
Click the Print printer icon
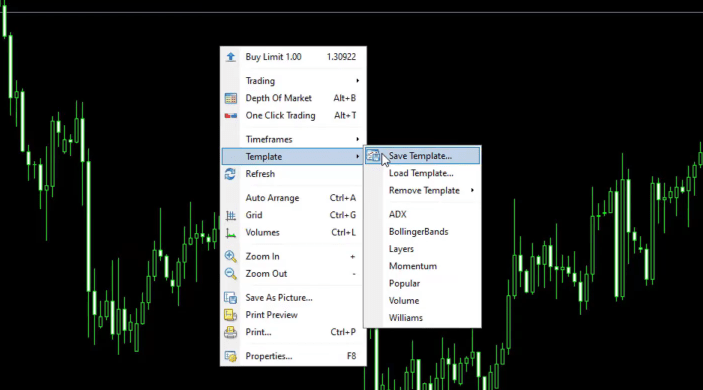coord(230,332)
